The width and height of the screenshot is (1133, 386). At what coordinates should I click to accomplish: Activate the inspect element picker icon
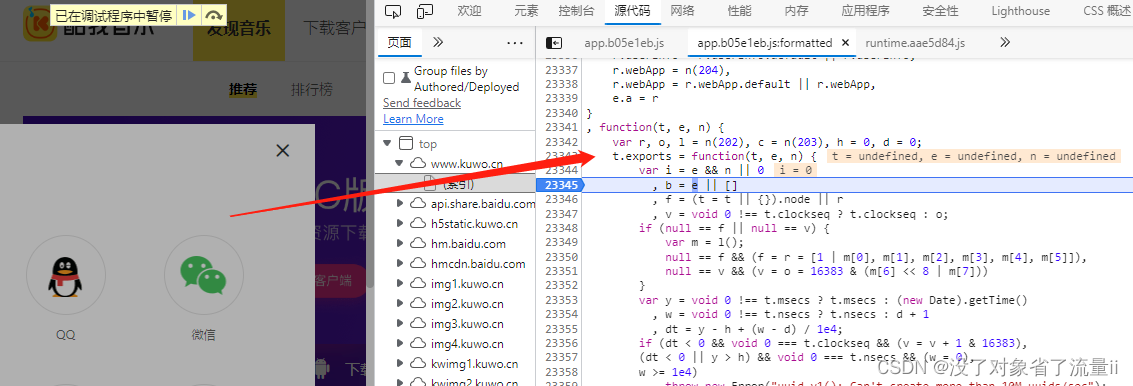click(393, 11)
